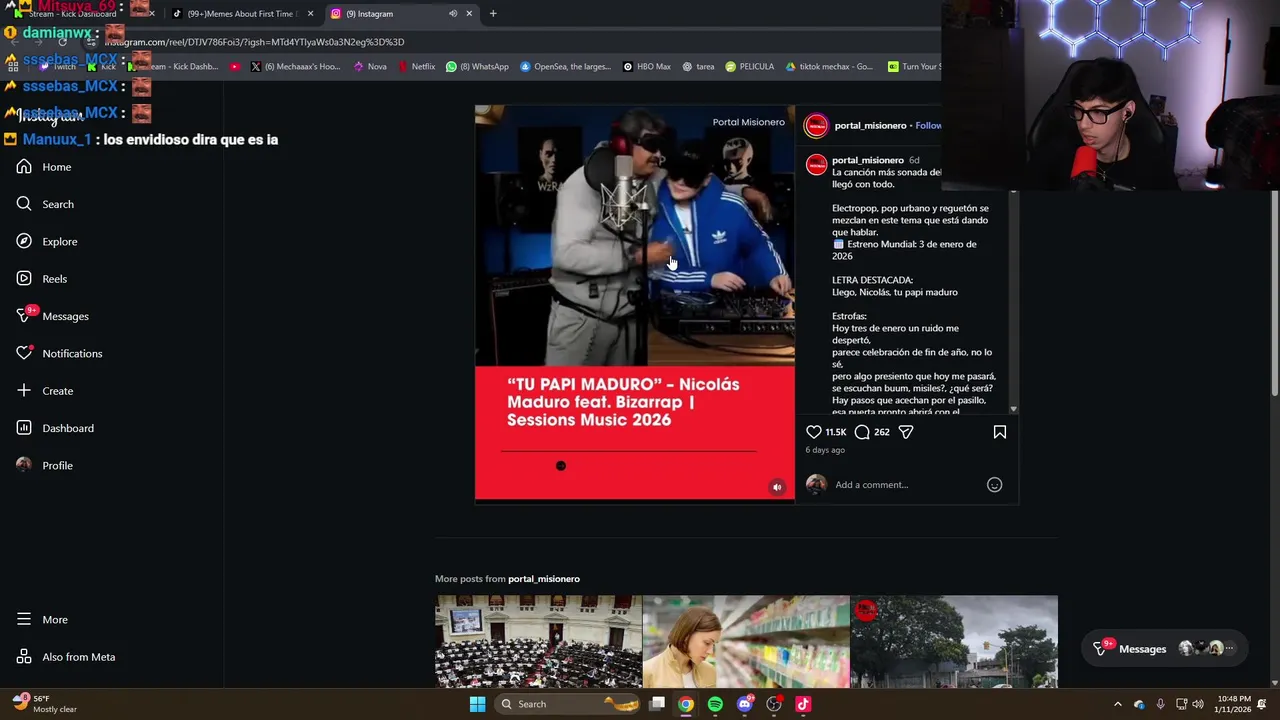The width and height of the screenshot is (1280, 720).
Task: Open the tarea bookmark
Action: tap(698, 67)
